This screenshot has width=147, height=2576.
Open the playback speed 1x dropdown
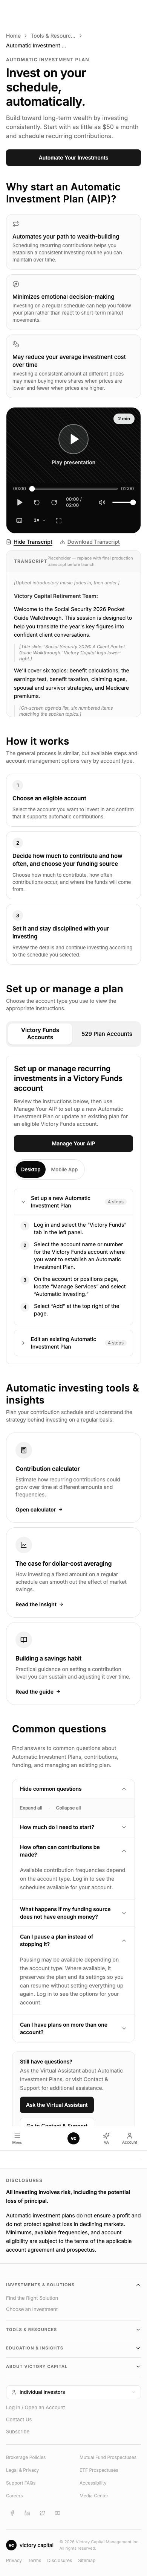[x=37, y=520]
